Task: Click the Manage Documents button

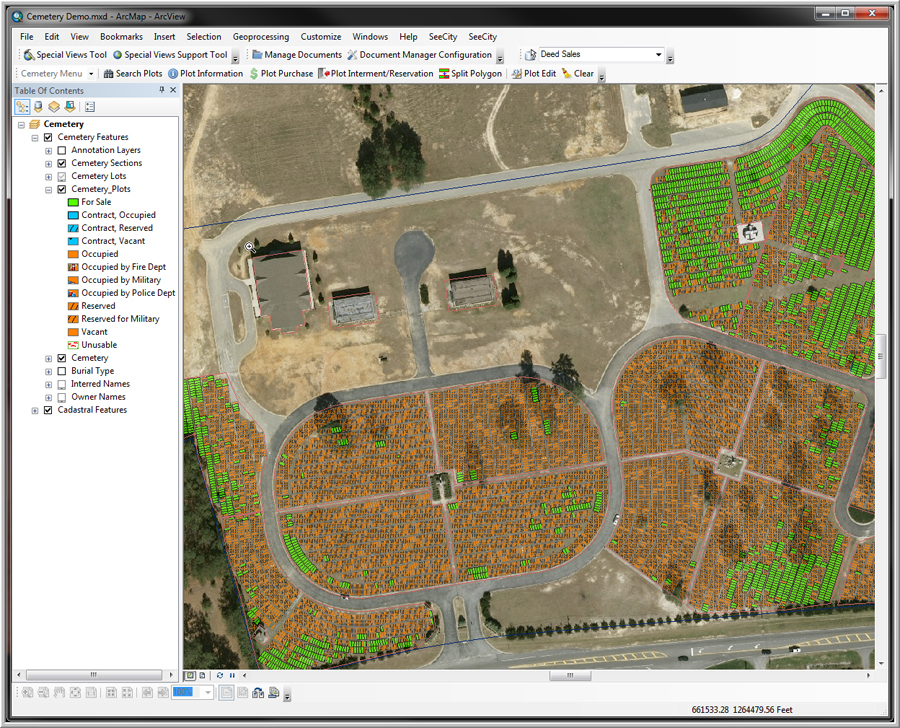Action: click(x=296, y=55)
